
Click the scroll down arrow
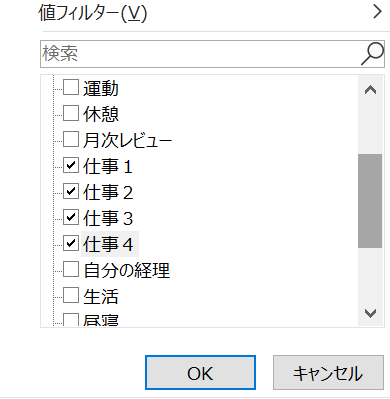(x=370, y=313)
